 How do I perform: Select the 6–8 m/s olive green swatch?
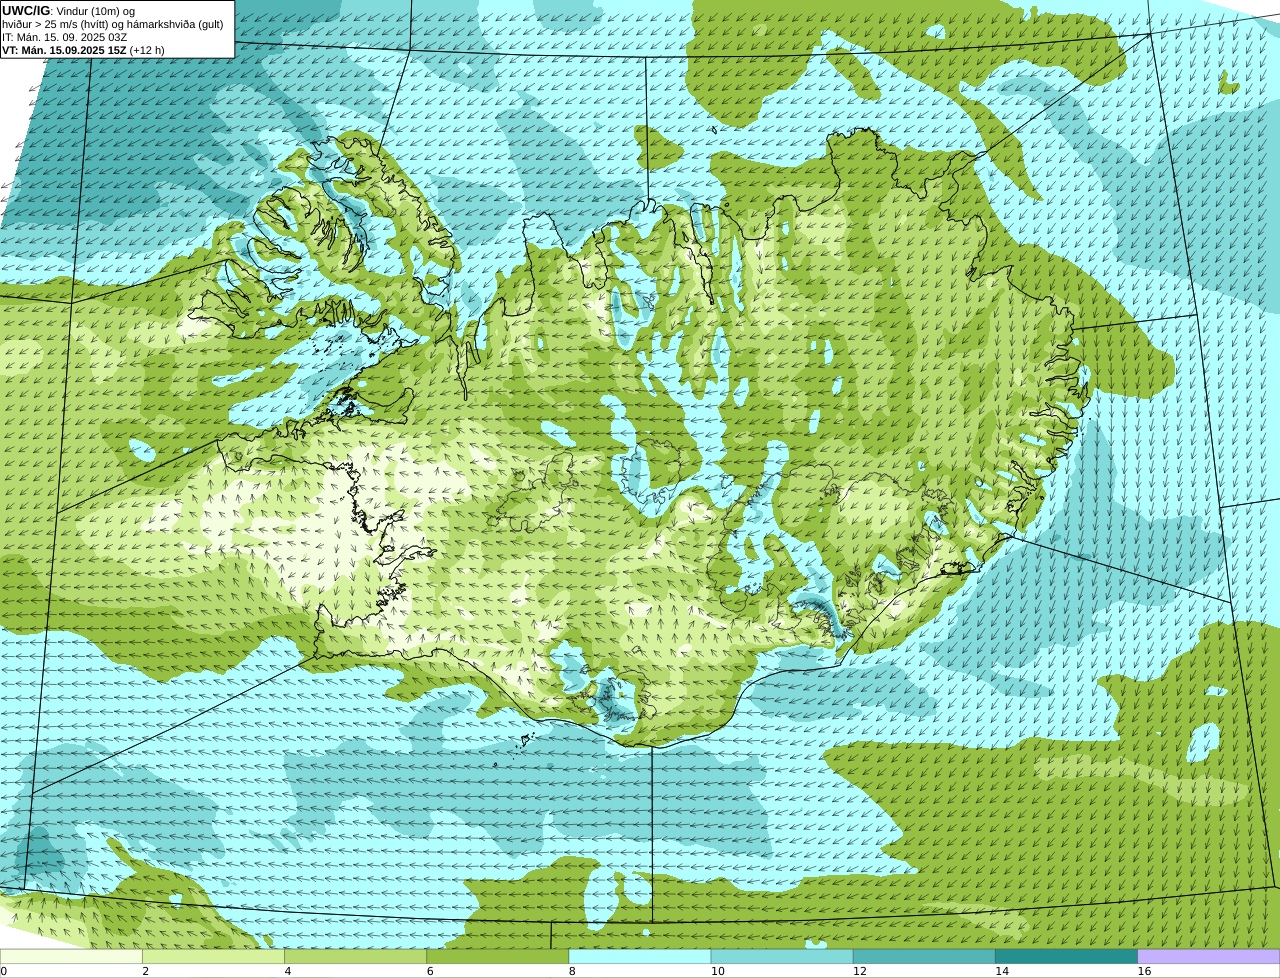[497, 956]
